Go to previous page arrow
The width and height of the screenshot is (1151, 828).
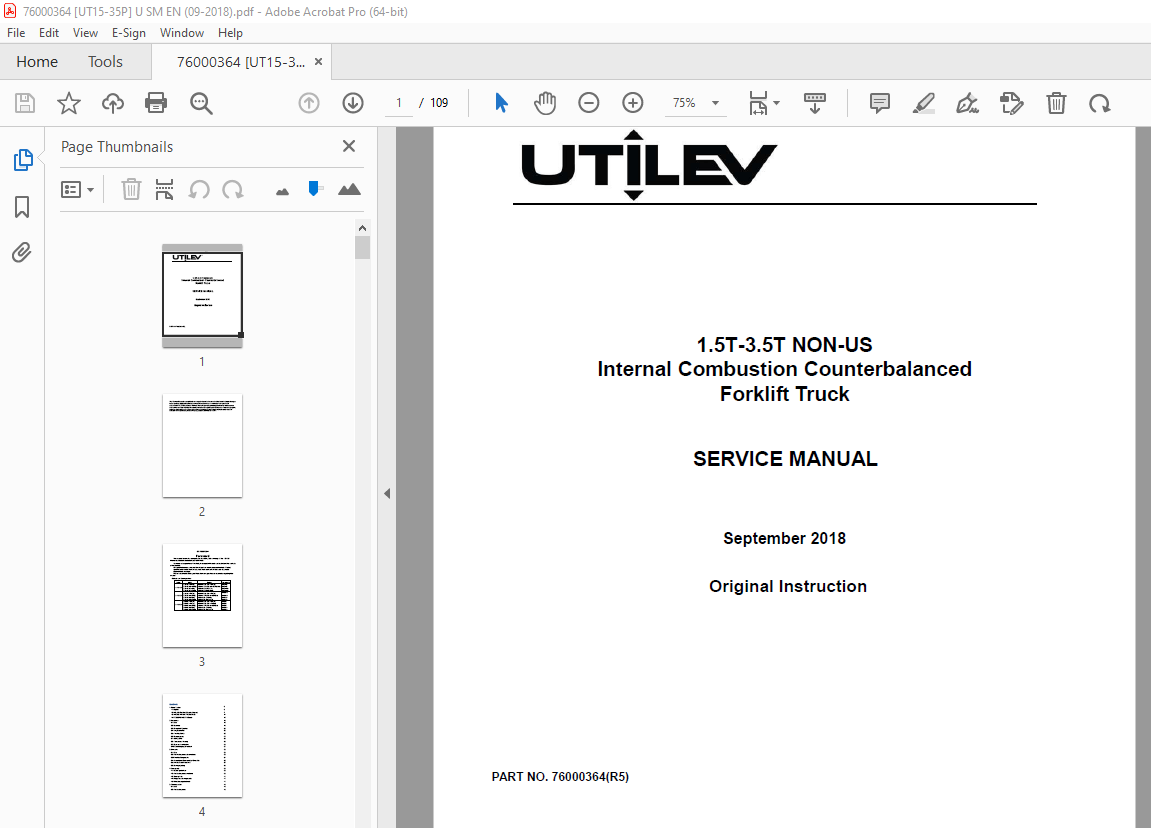pyautogui.click(x=309, y=103)
